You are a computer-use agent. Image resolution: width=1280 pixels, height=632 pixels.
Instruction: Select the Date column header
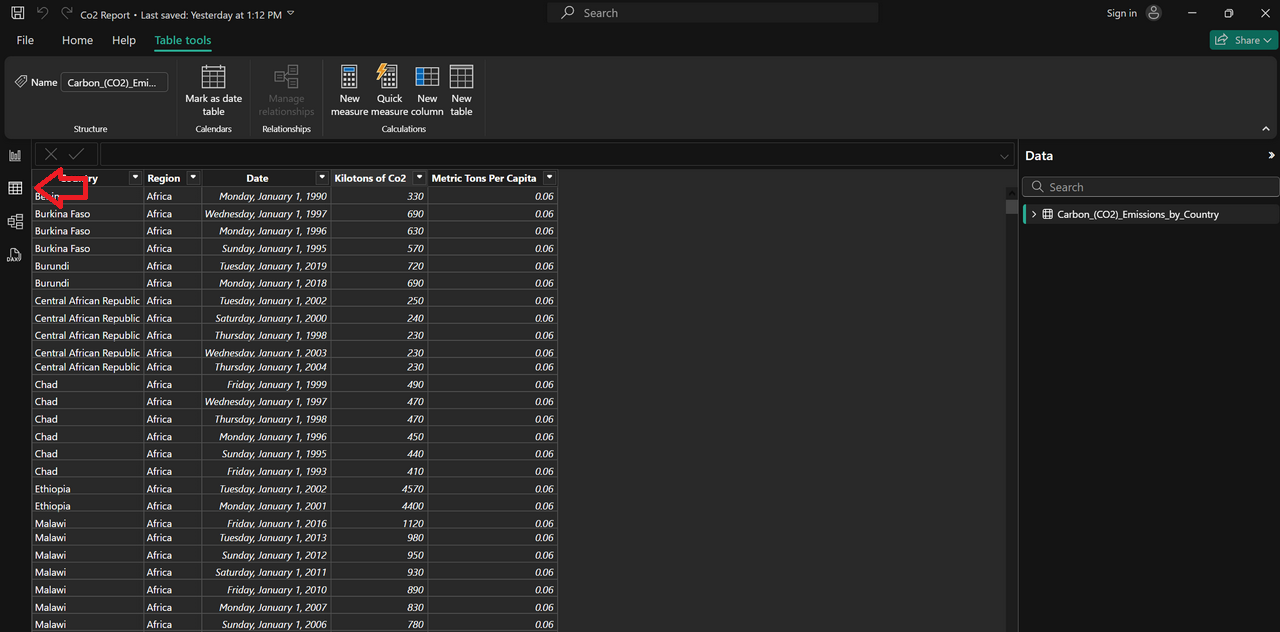257,178
